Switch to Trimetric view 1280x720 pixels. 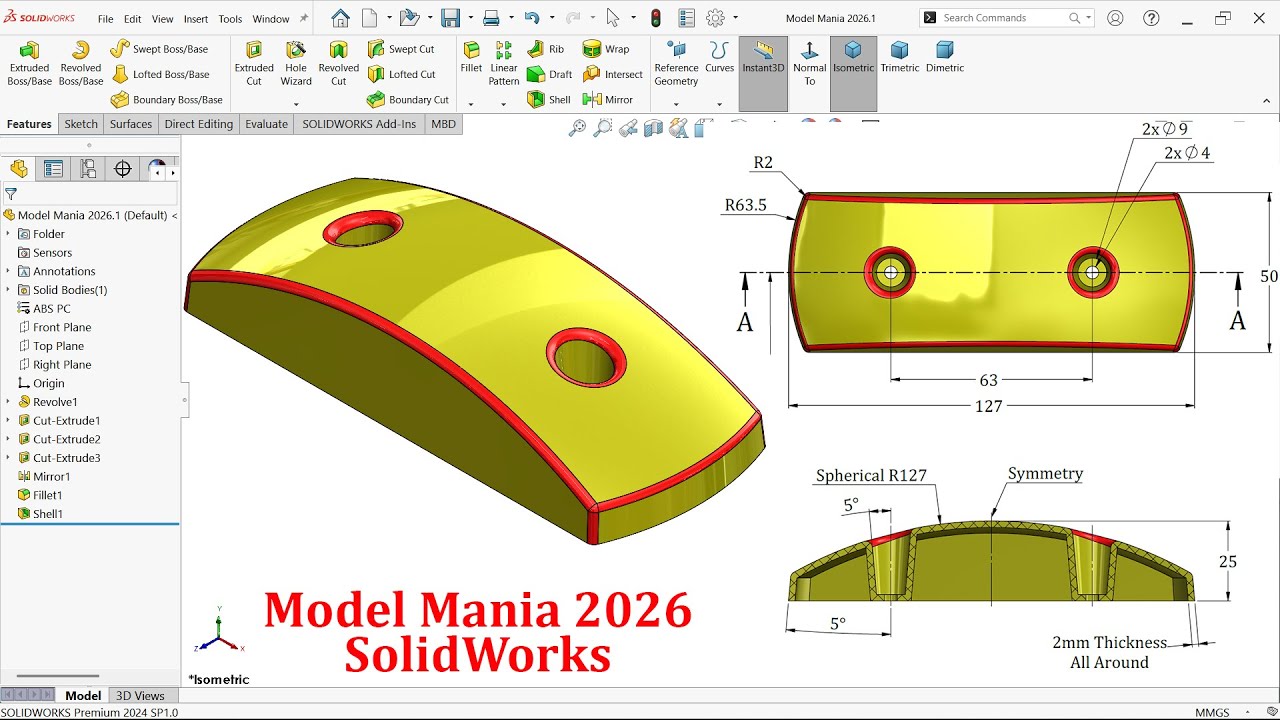[900, 58]
